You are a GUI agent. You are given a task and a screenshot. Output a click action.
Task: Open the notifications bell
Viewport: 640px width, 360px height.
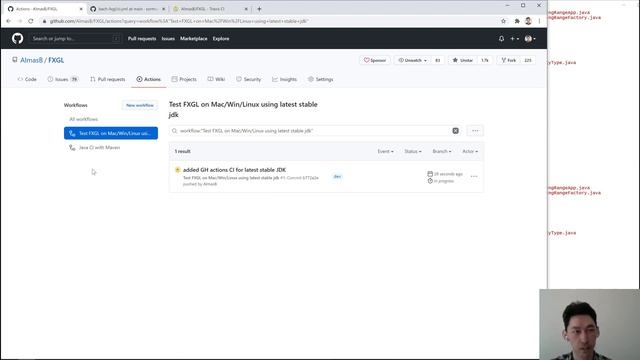tap(501, 39)
